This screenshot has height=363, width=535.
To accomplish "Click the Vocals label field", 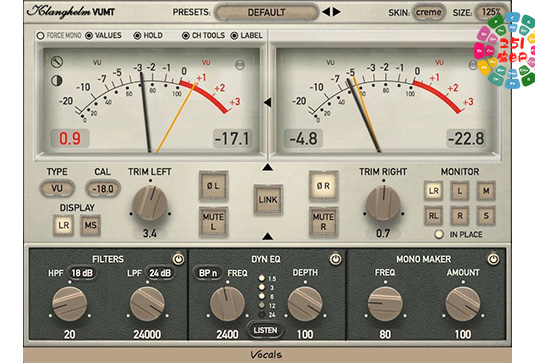I will pos(267,355).
